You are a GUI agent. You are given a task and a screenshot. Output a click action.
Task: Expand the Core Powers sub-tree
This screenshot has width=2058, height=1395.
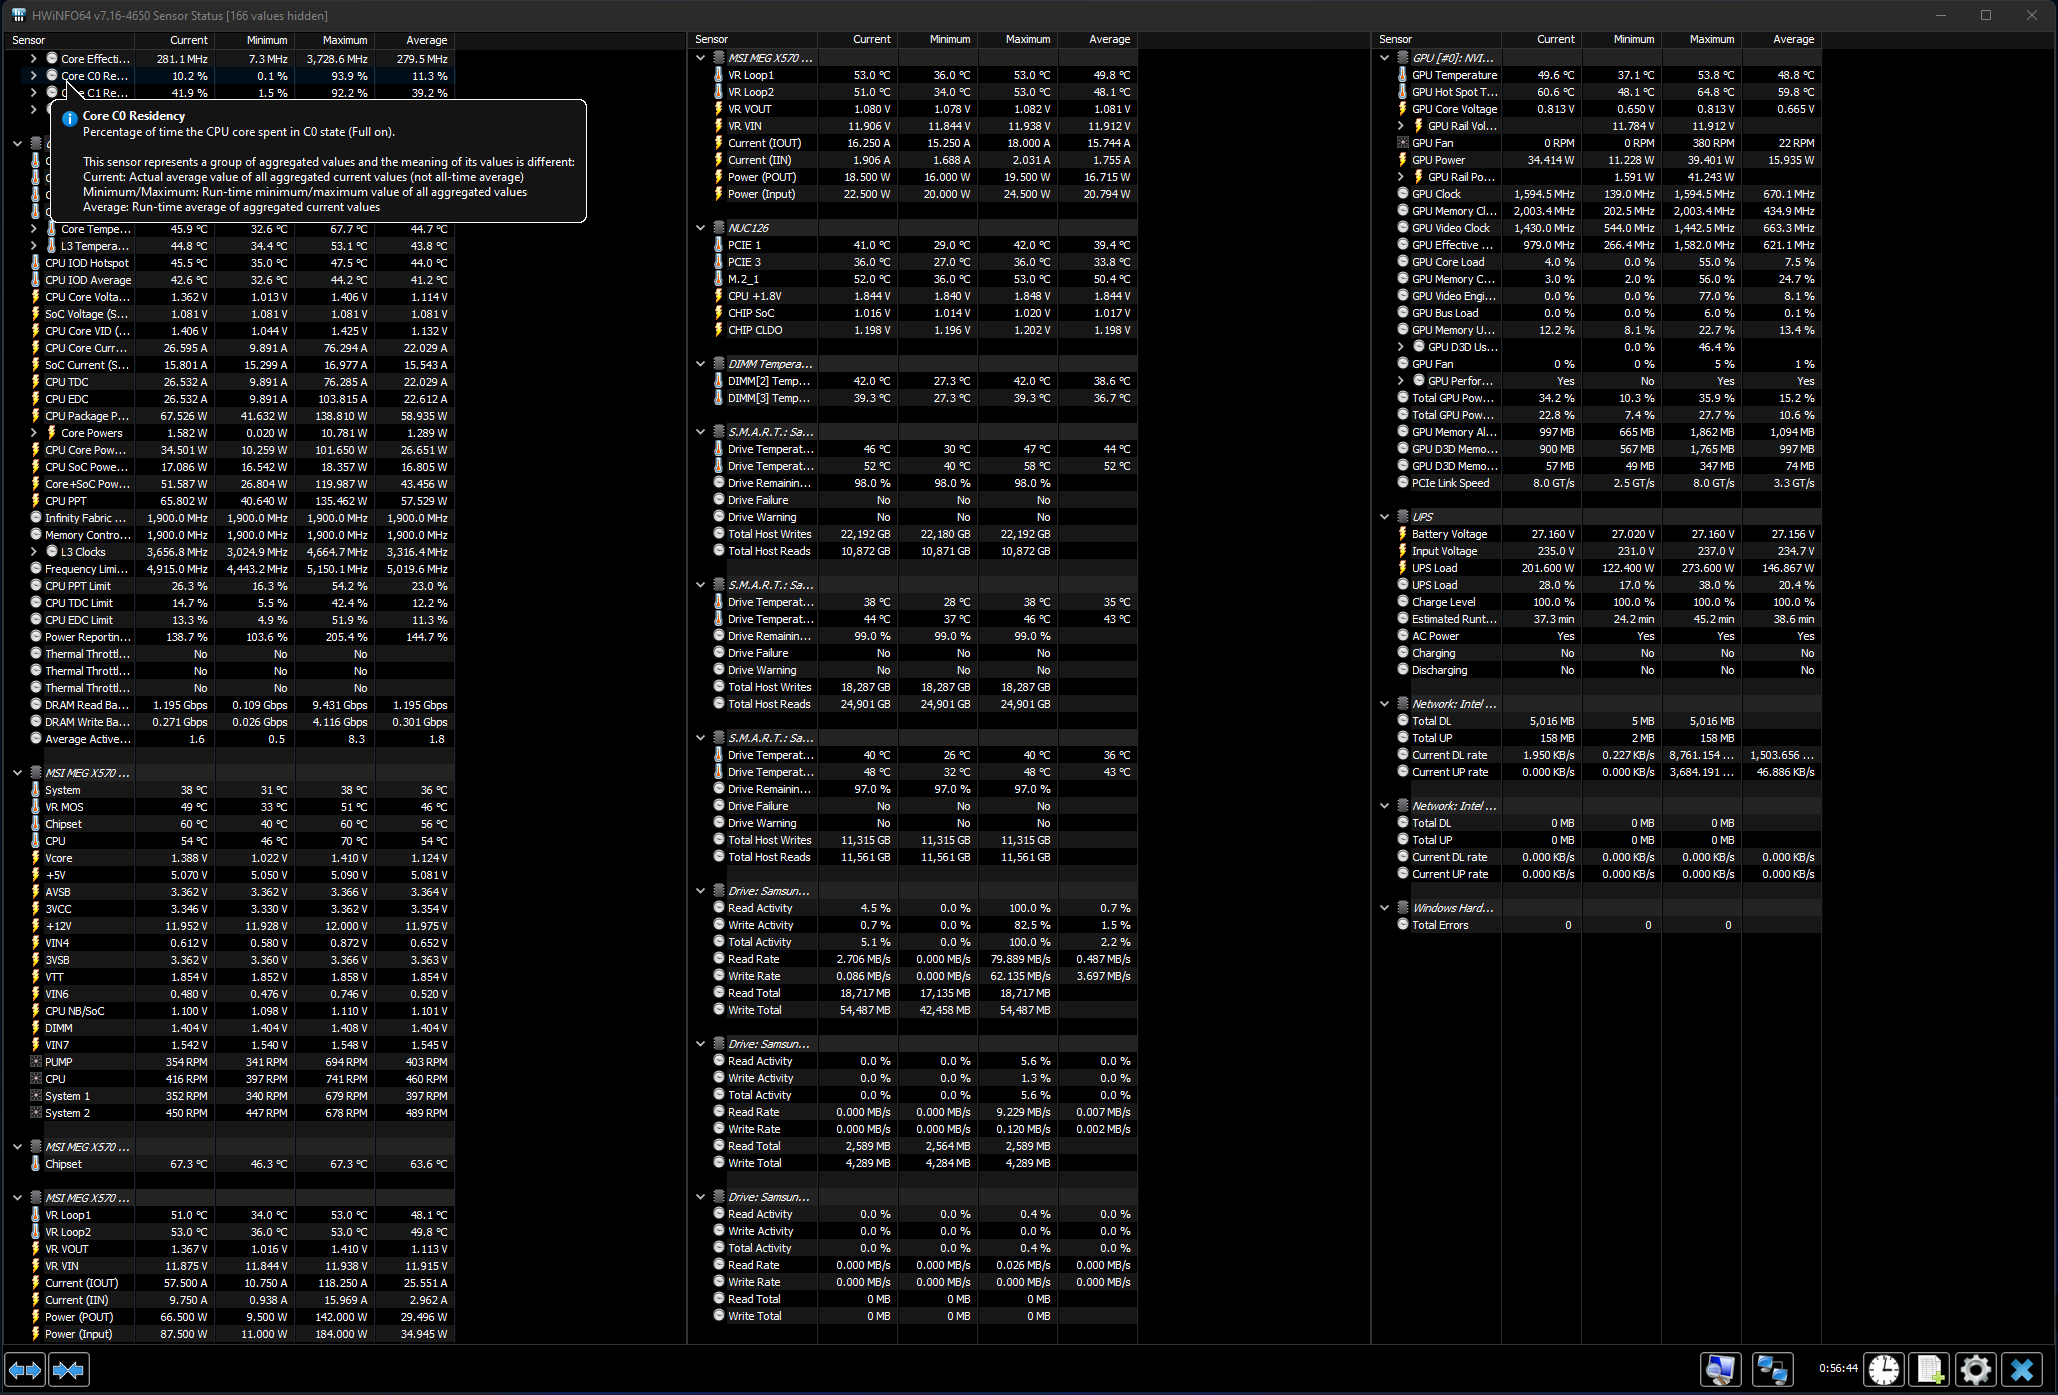coord(34,433)
